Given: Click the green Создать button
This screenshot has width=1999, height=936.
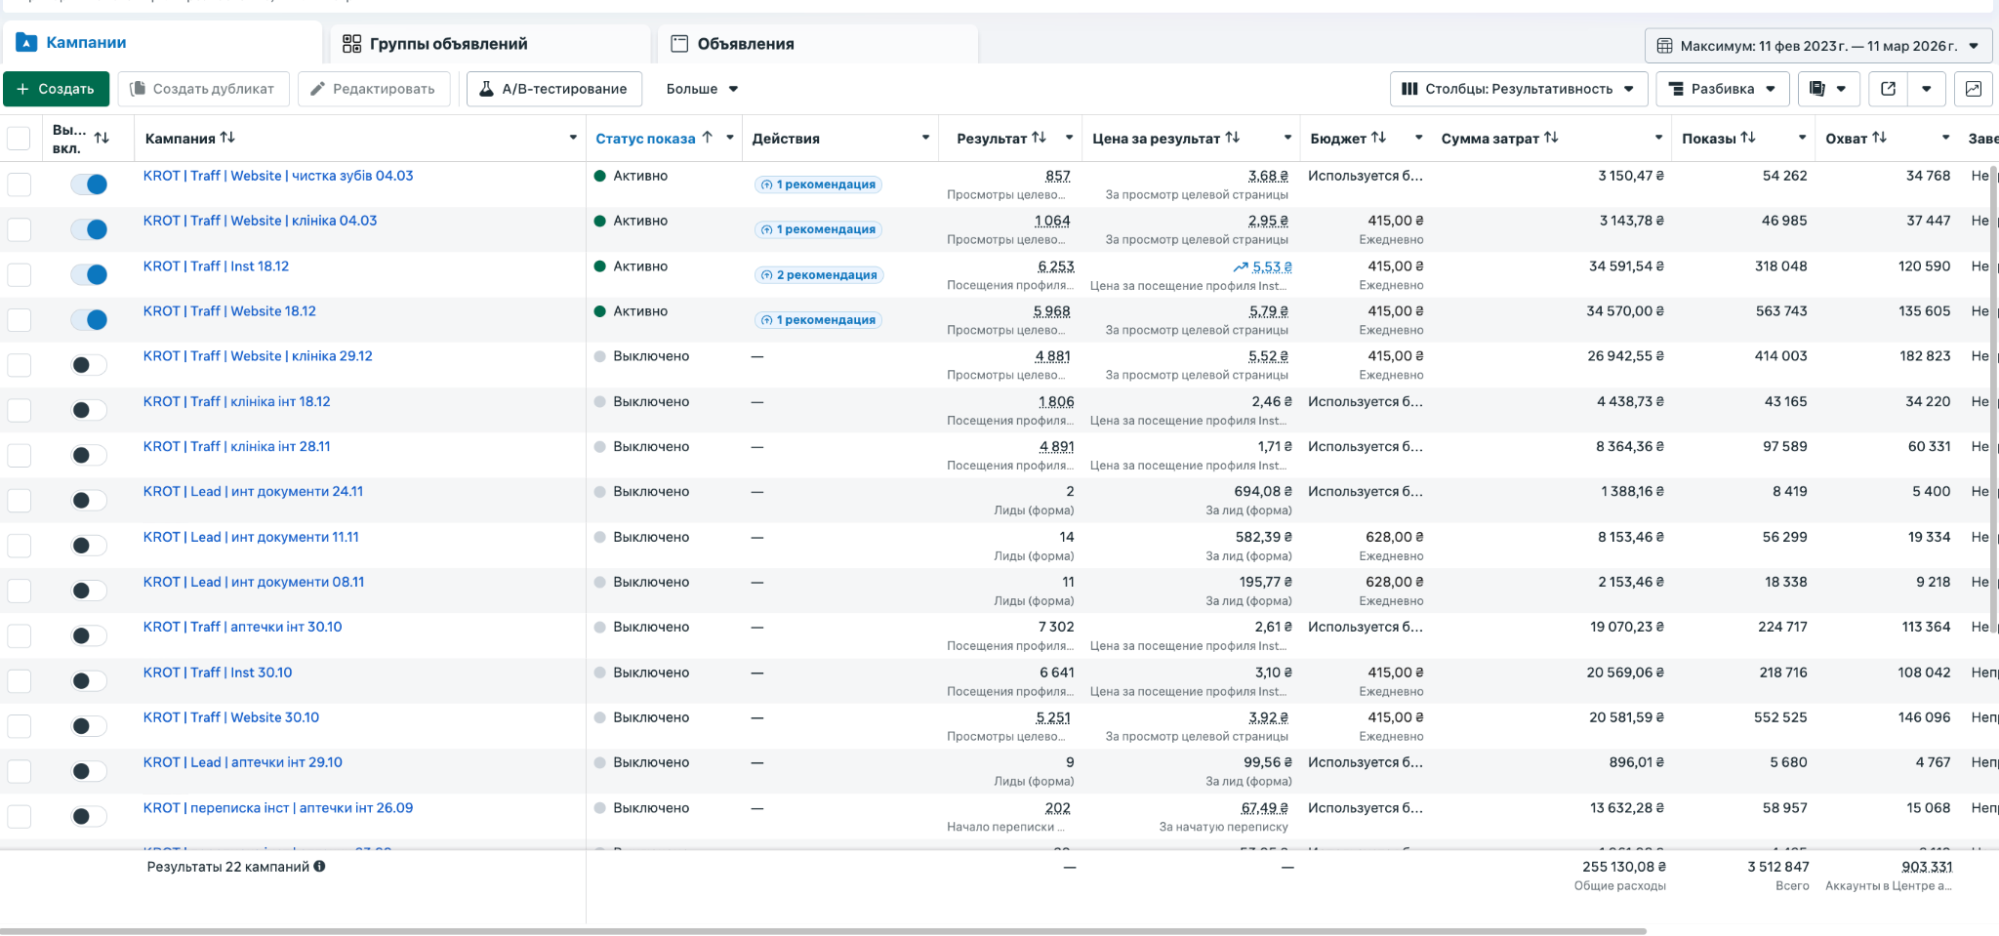Looking at the screenshot, I should click(x=56, y=89).
